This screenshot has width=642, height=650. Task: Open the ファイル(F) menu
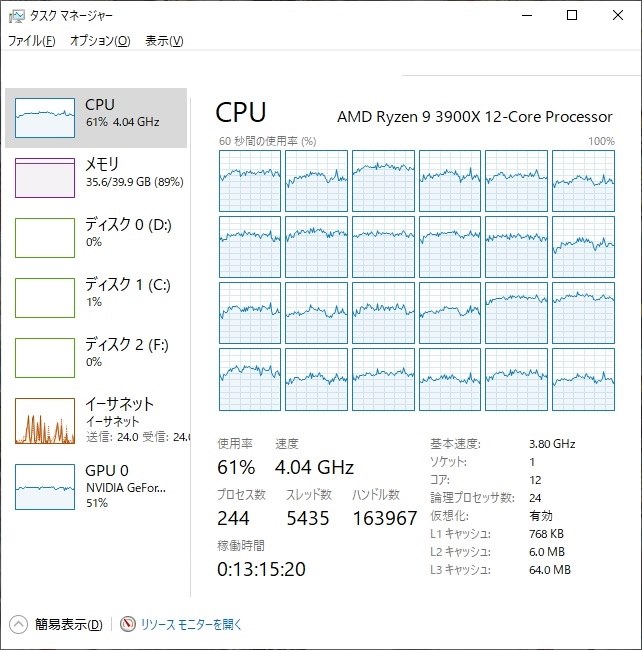click(32, 41)
